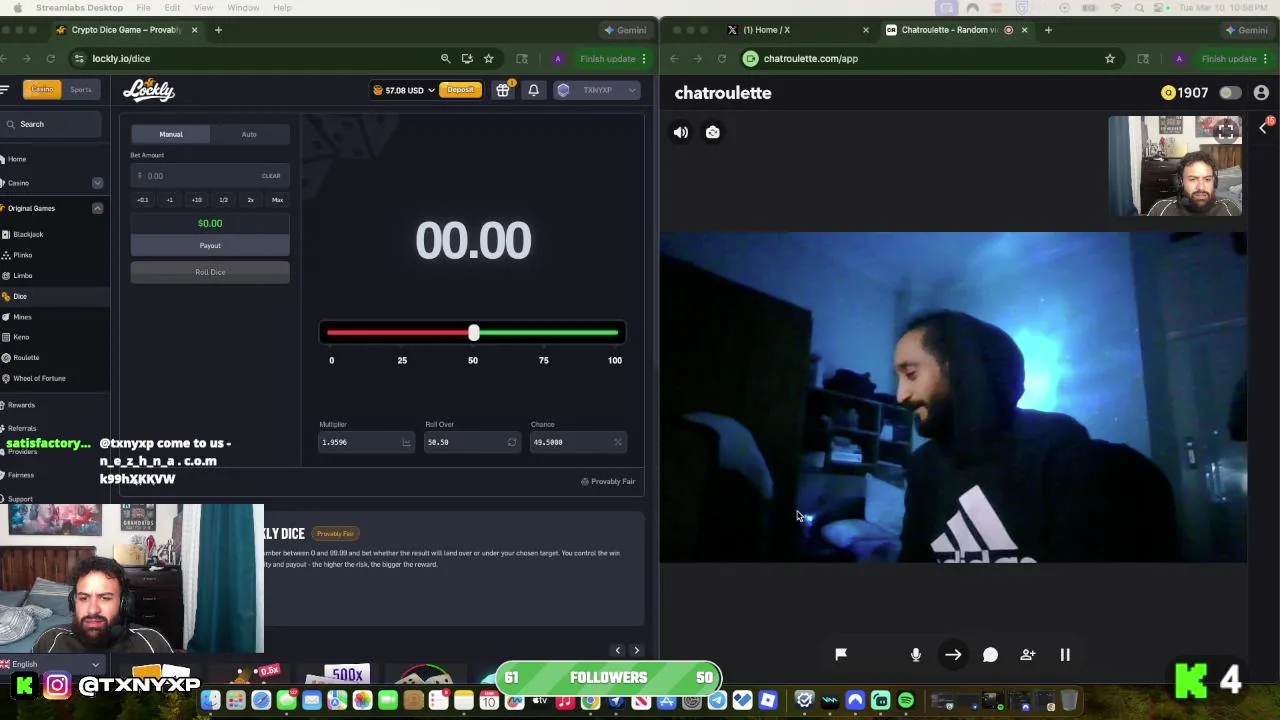Click the green portion of dice slider

pos(548,333)
